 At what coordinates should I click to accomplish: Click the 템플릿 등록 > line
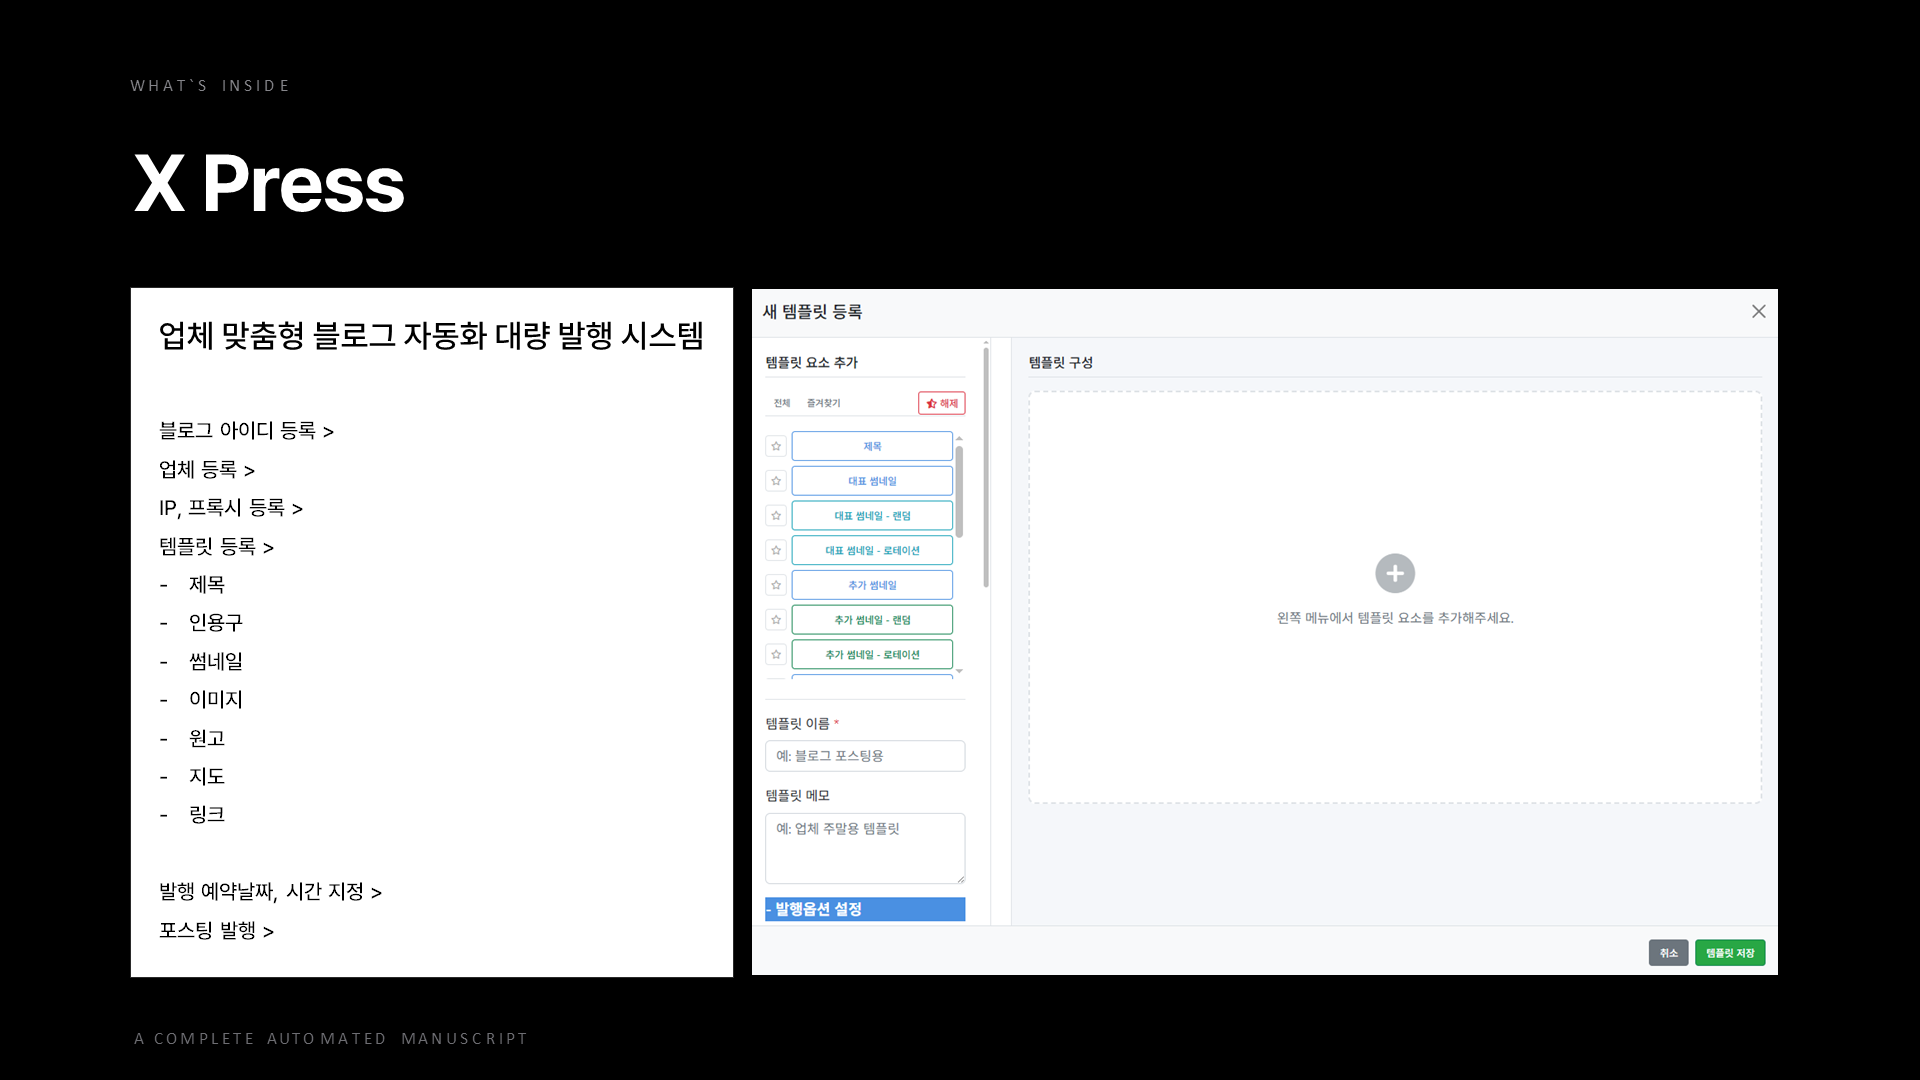pyautogui.click(x=216, y=547)
